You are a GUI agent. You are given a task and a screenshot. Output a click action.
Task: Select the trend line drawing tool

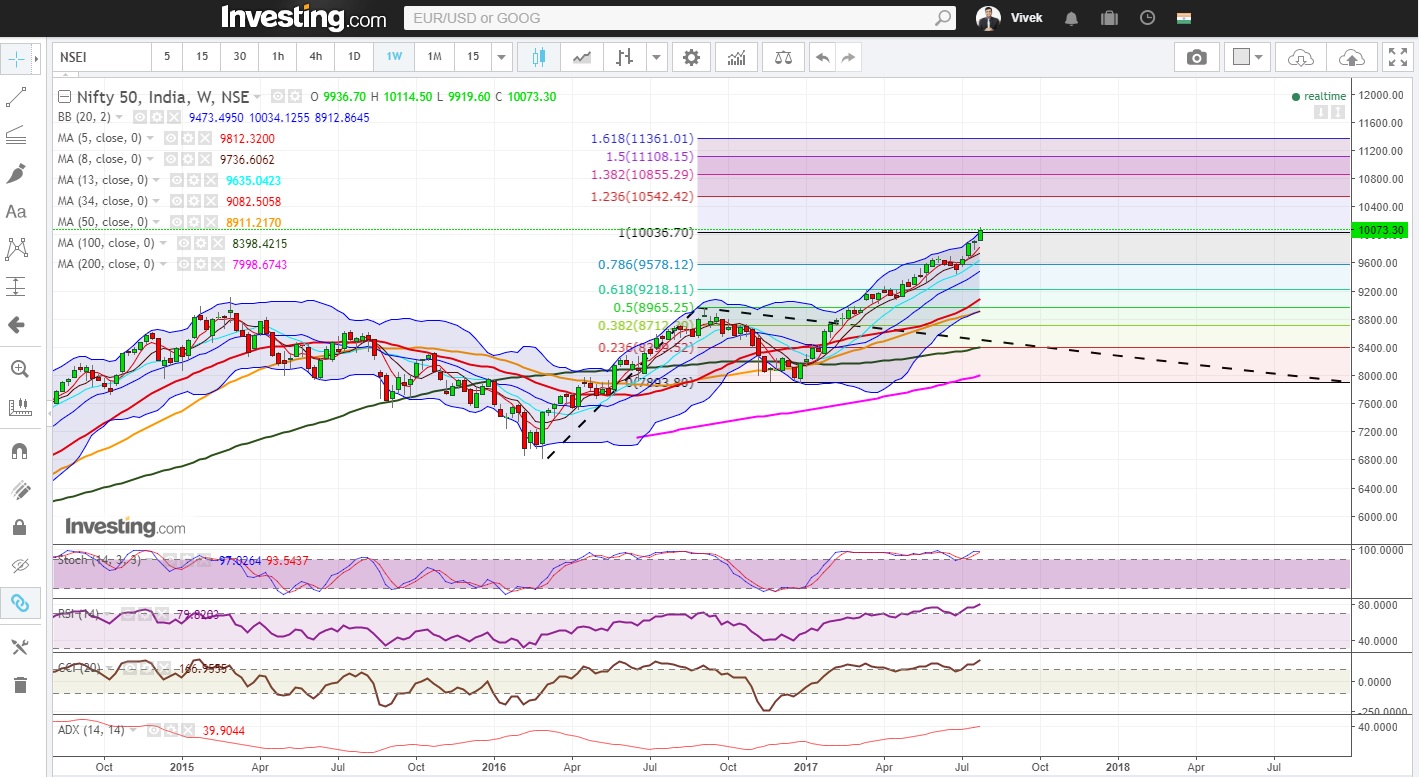coord(16,97)
